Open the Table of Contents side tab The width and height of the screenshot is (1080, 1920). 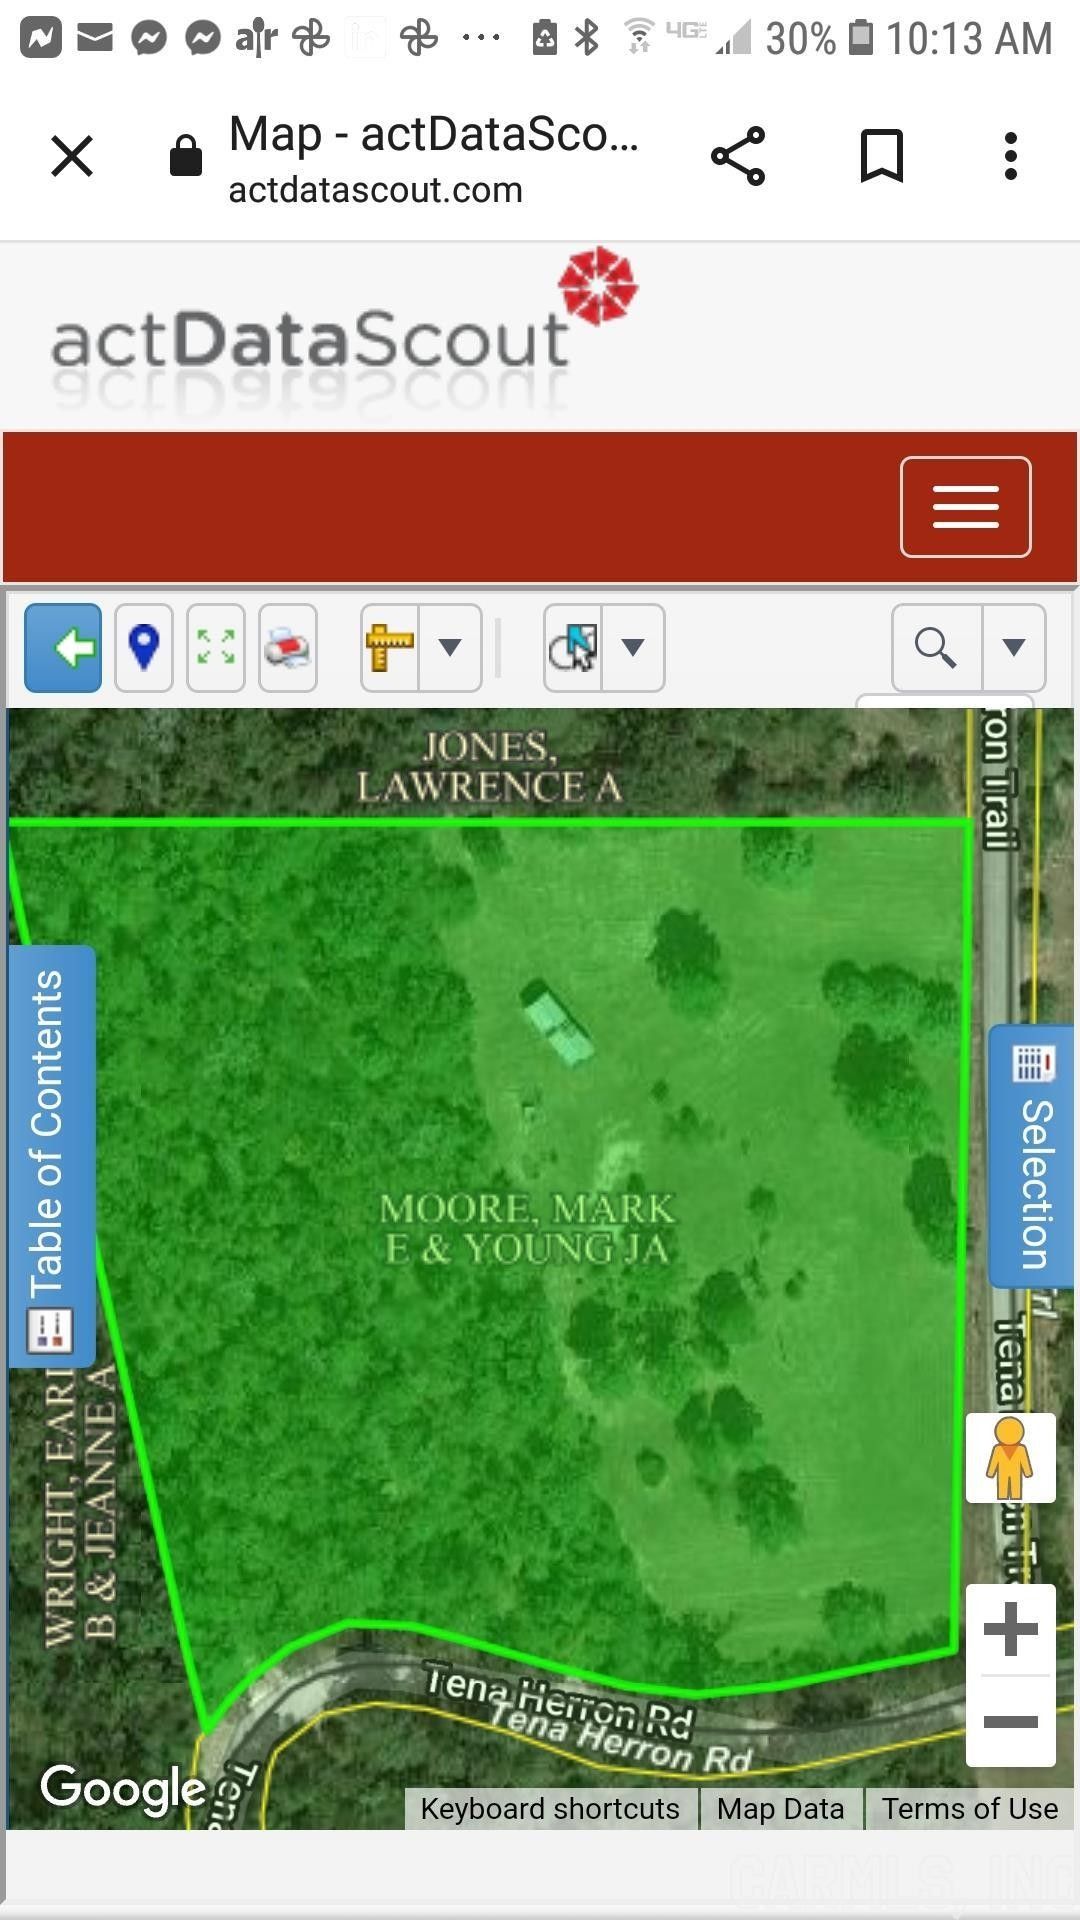(52, 1156)
